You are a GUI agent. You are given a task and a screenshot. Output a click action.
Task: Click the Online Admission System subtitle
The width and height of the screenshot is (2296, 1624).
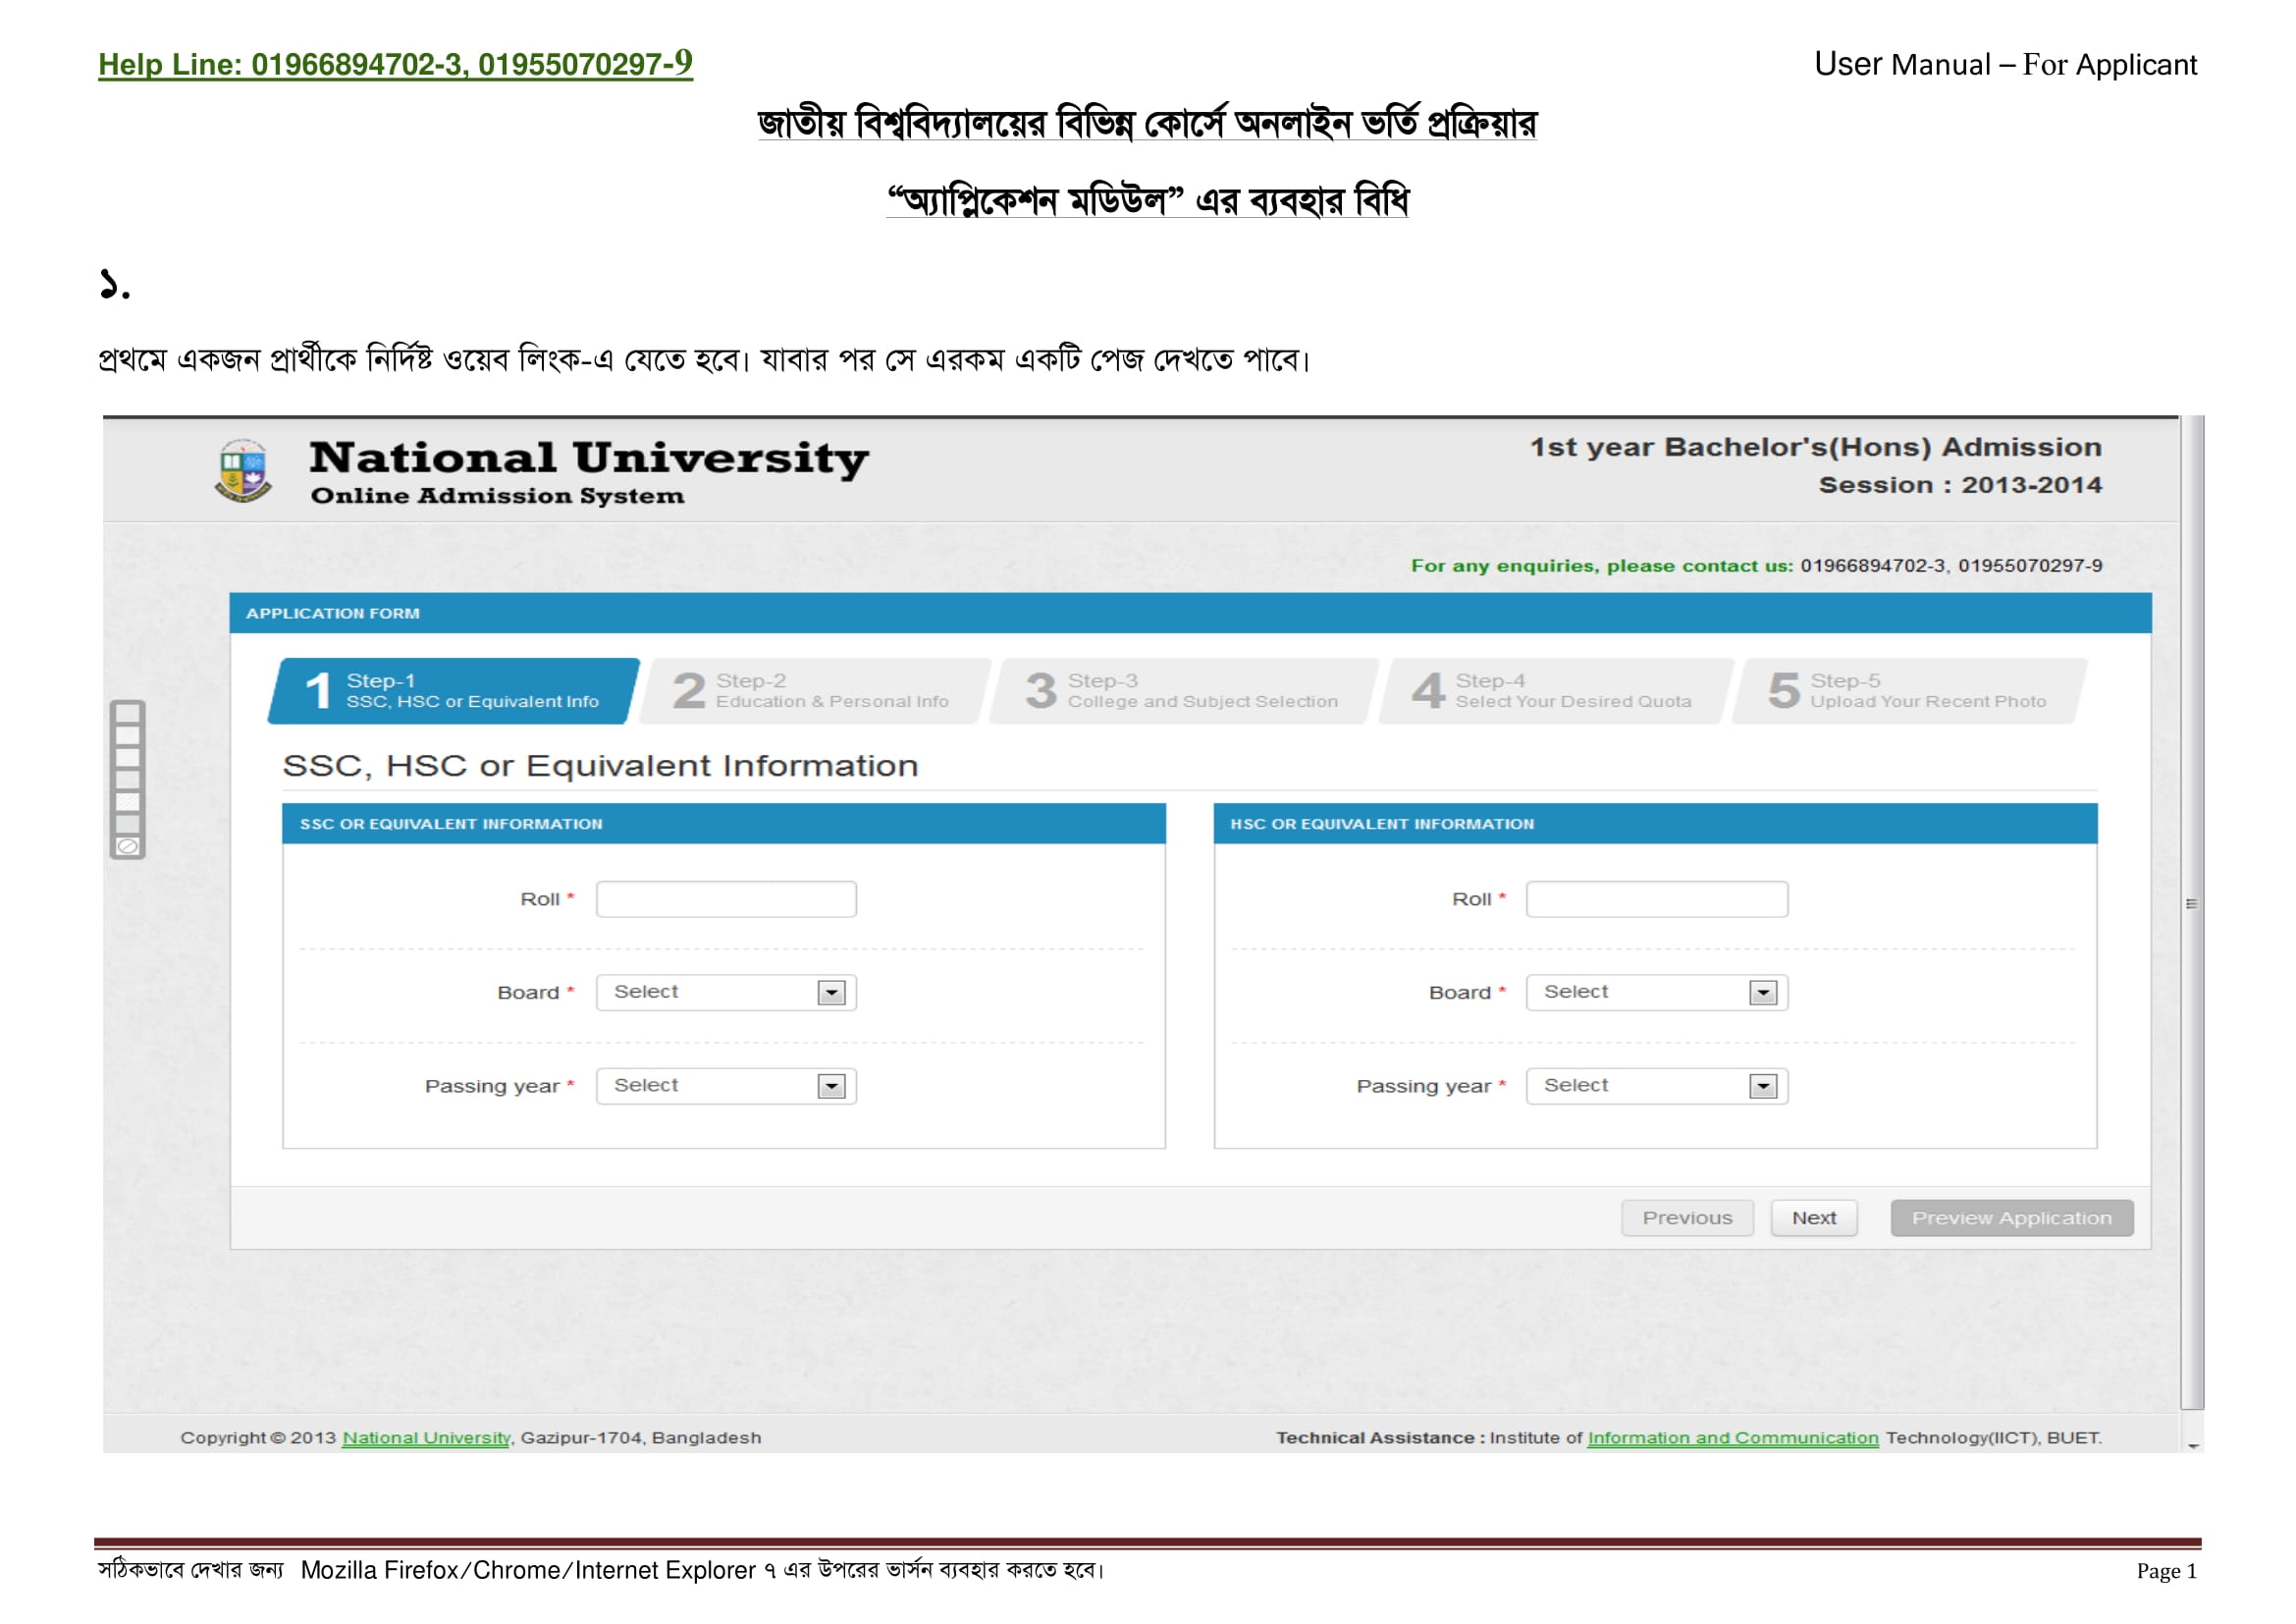497,496
